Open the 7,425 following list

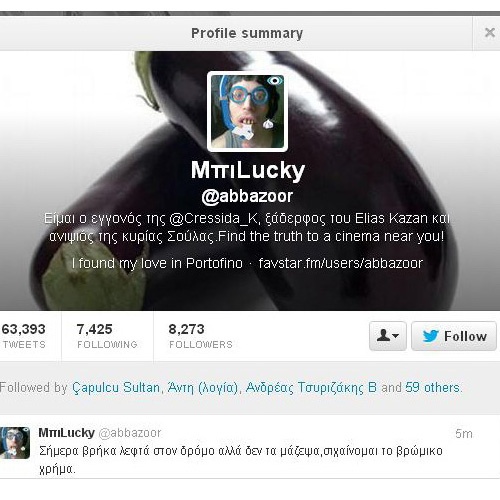pos(107,336)
